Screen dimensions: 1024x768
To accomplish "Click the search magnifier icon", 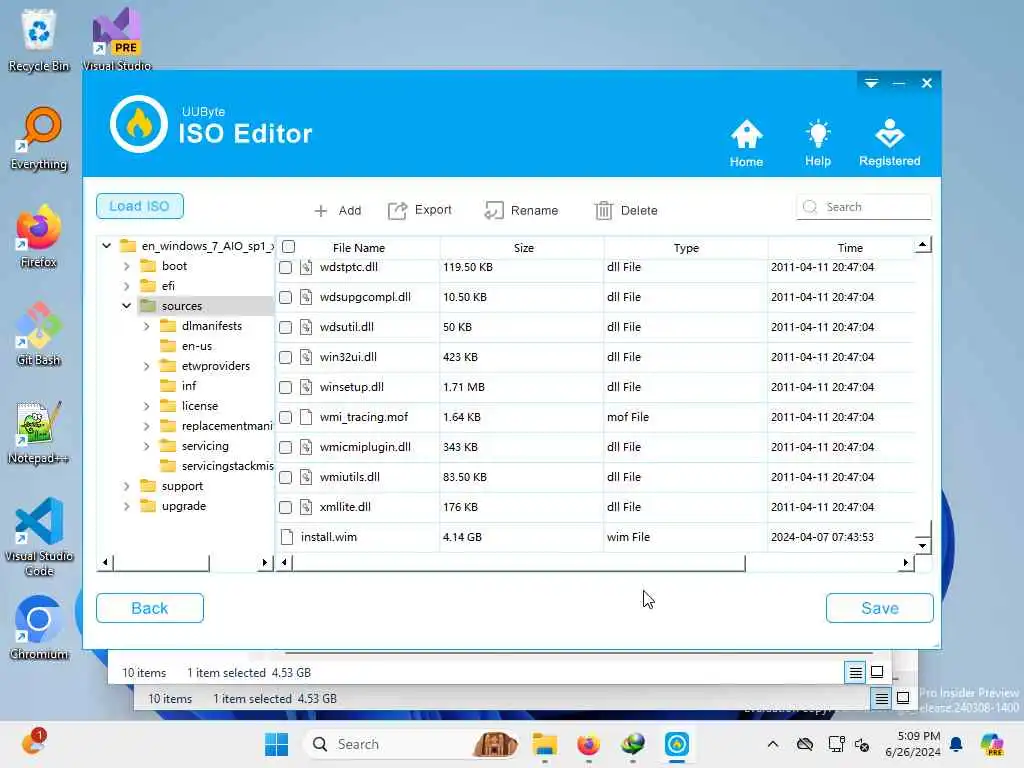I will [810, 207].
